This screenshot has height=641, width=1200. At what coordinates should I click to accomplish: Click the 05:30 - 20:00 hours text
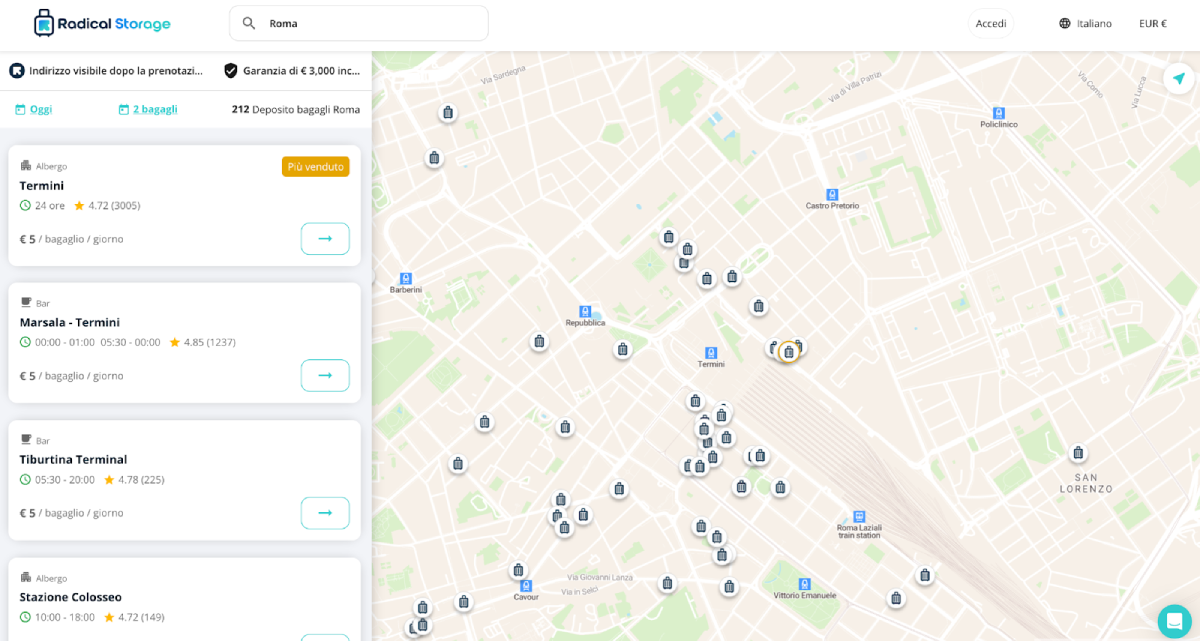tap(65, 480)
